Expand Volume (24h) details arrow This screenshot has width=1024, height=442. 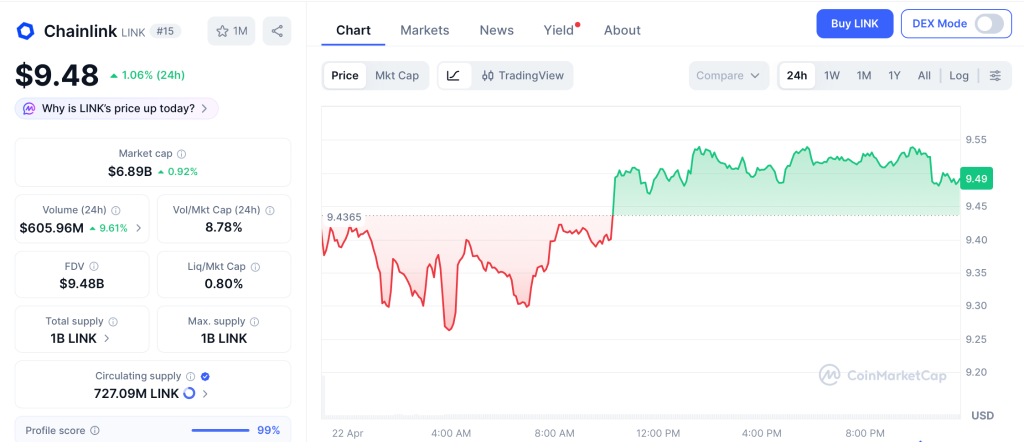[138, 228]
